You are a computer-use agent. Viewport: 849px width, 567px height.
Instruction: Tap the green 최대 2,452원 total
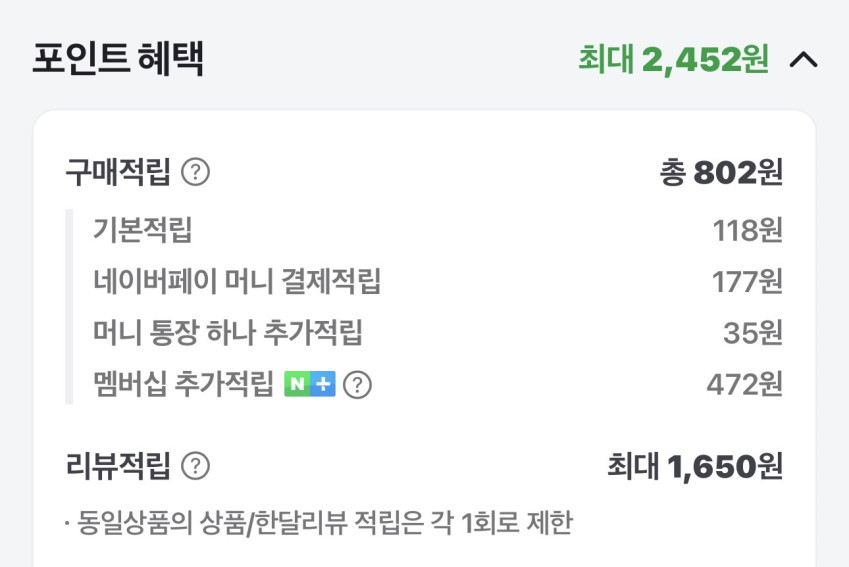pos(673,60)
